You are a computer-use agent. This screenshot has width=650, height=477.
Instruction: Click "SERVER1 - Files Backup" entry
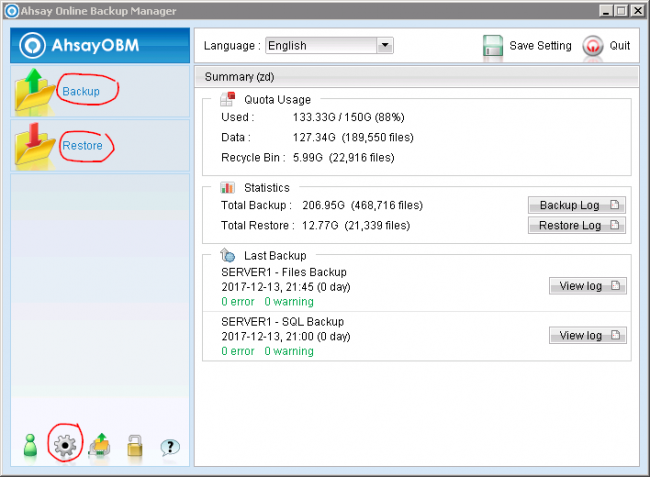point(284,272)
